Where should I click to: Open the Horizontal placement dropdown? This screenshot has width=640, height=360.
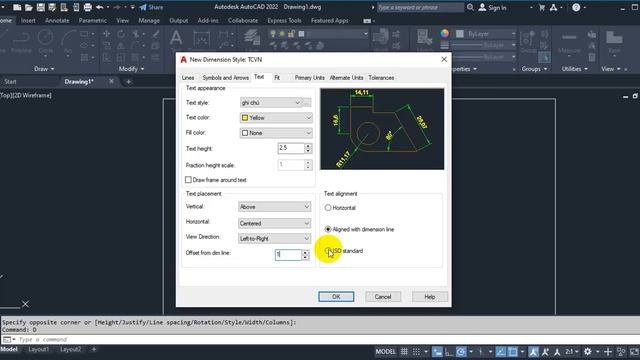click(275, 223)
